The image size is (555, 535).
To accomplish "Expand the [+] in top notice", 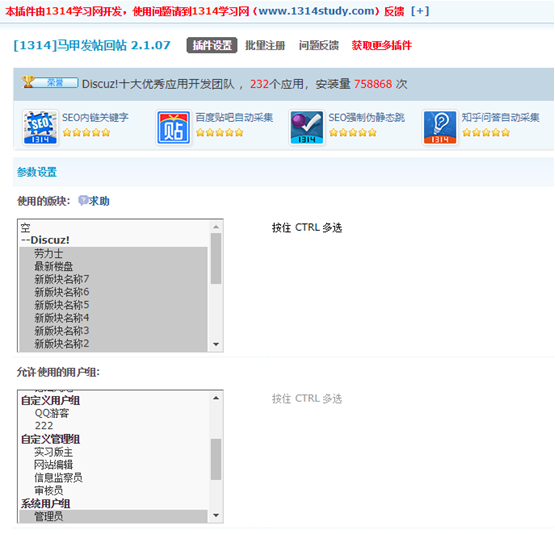I will (x=420, y=11).
